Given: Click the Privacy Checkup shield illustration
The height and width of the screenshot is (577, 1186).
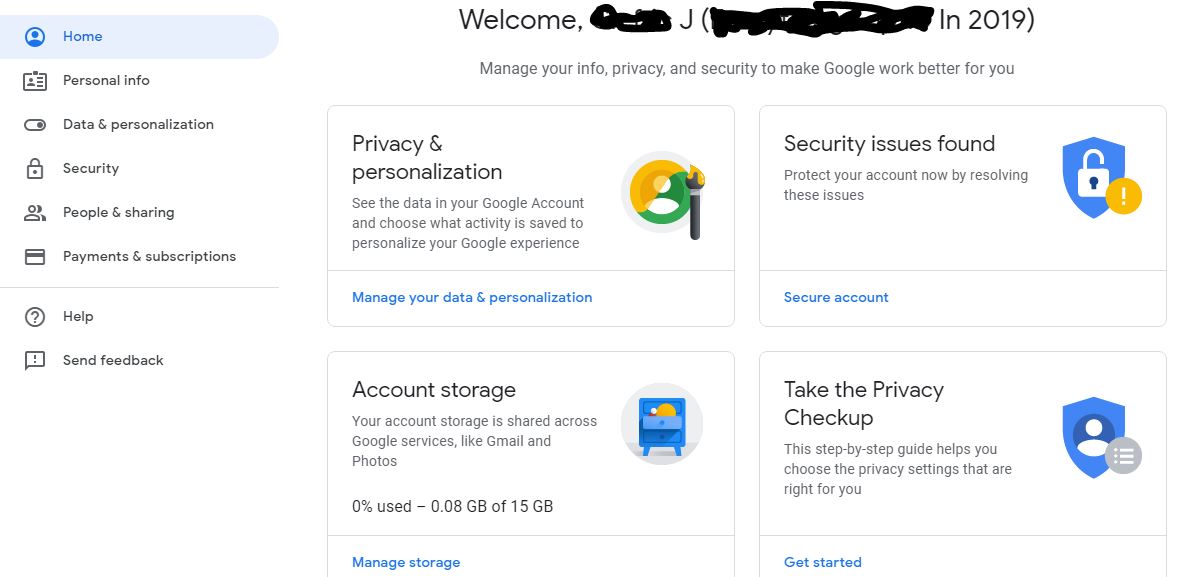Looking at the screenshot, I should pyautogui.click(x=1101, y=437).
